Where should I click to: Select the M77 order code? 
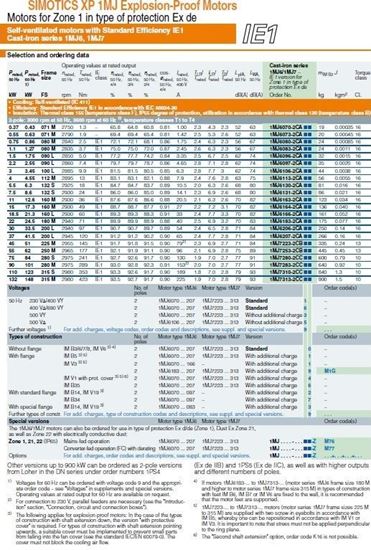tap(329, 448)
